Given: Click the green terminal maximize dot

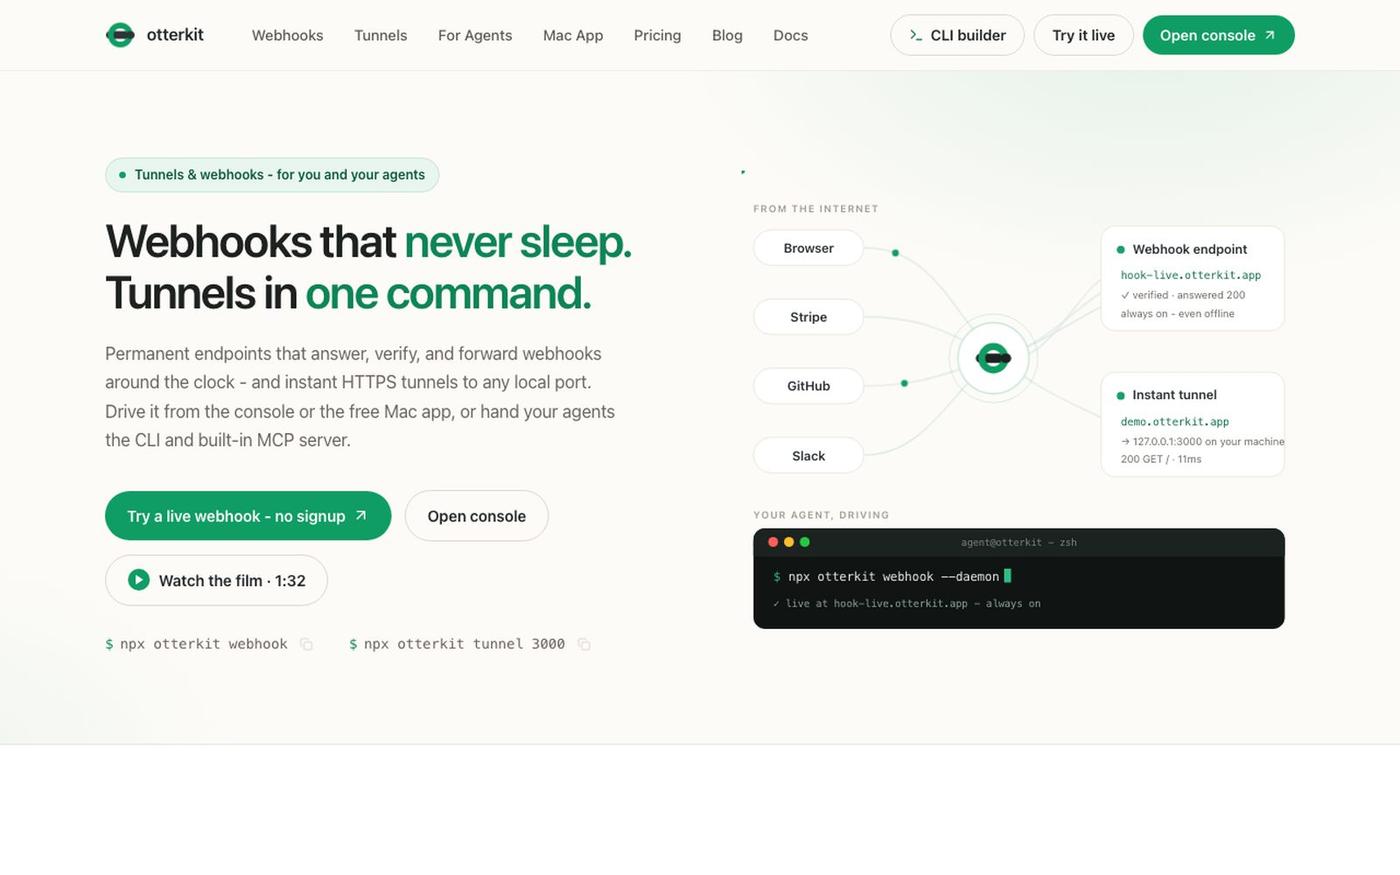Looking at the screenshot, I should [x=805, y=542].
